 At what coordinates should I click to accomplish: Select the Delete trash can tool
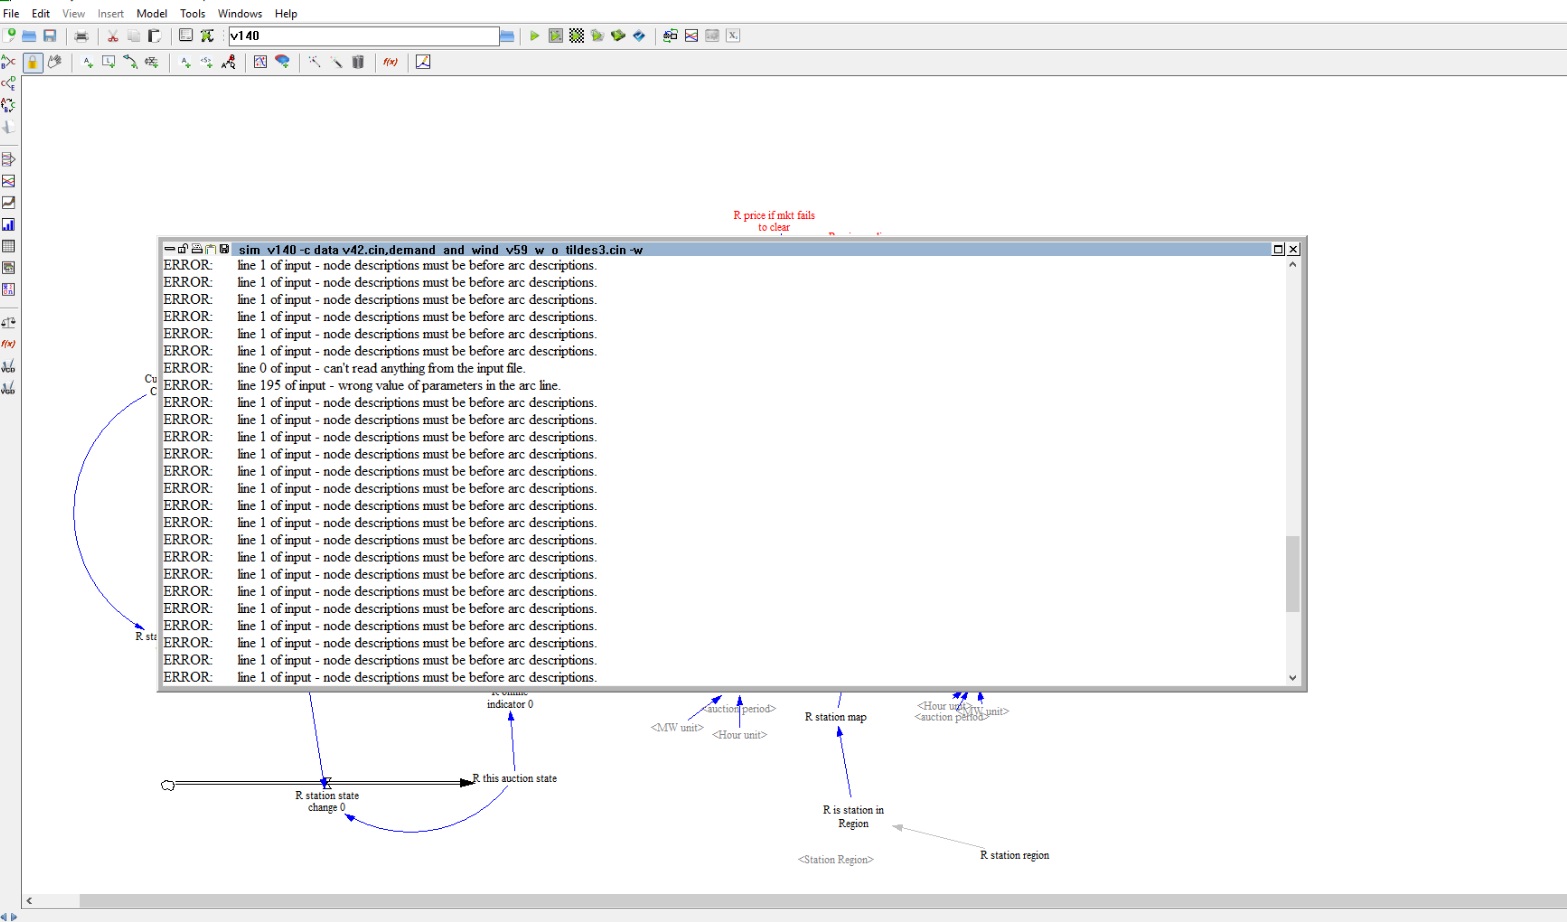pos(358,62)
